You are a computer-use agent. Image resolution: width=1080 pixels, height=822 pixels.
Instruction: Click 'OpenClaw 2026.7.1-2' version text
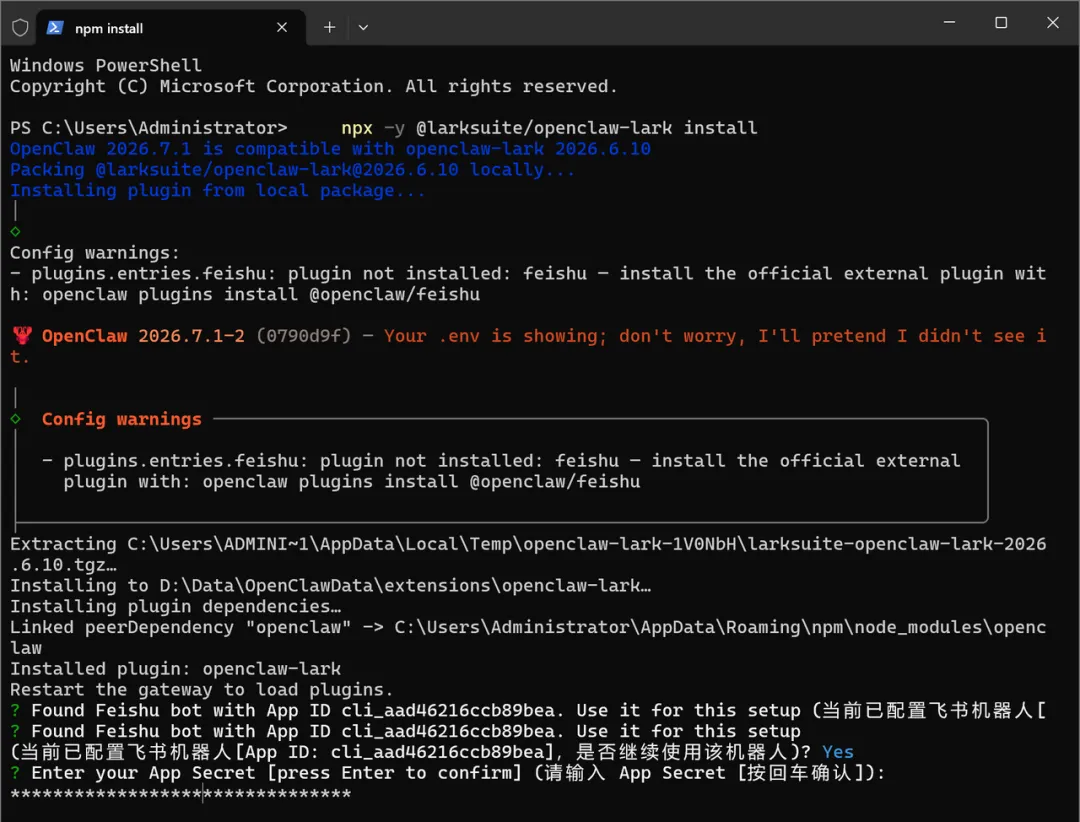tap(143, 336)
